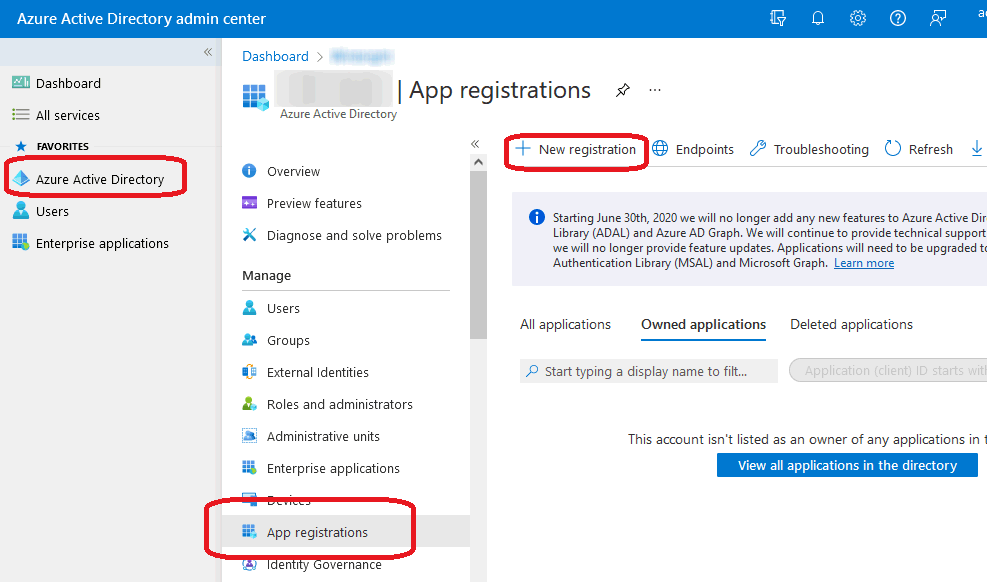Image resolution: width=988 pixels, height=582 pixels.
Task: Click the Endpoints globe icon
Action: (x=660, y=149)
